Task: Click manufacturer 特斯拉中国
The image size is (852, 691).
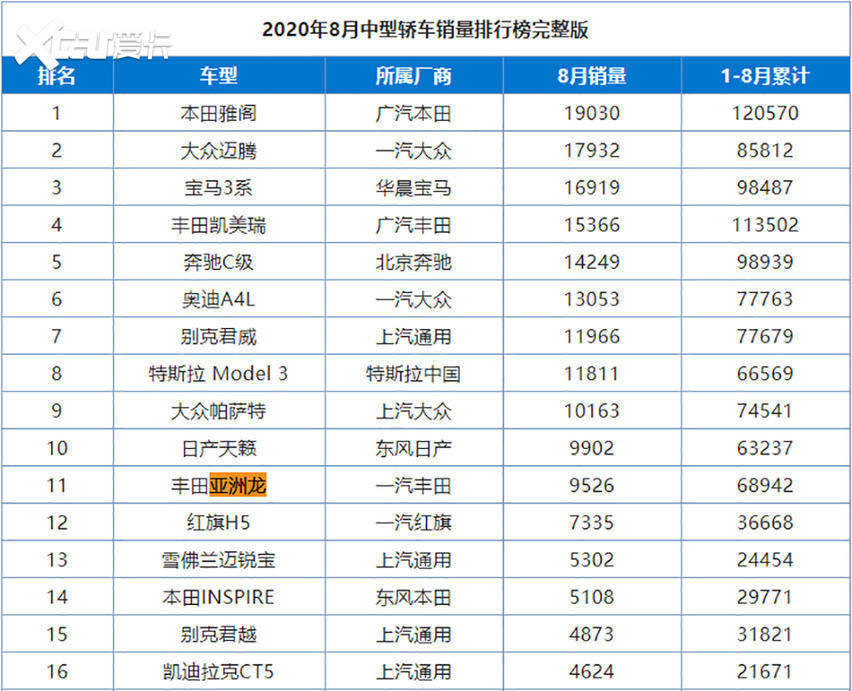Action: click(x=414, y=374)
